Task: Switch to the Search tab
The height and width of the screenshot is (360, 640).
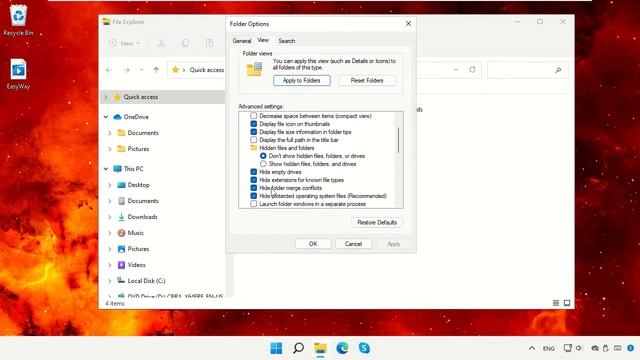Action: click(x=287, y=41)
